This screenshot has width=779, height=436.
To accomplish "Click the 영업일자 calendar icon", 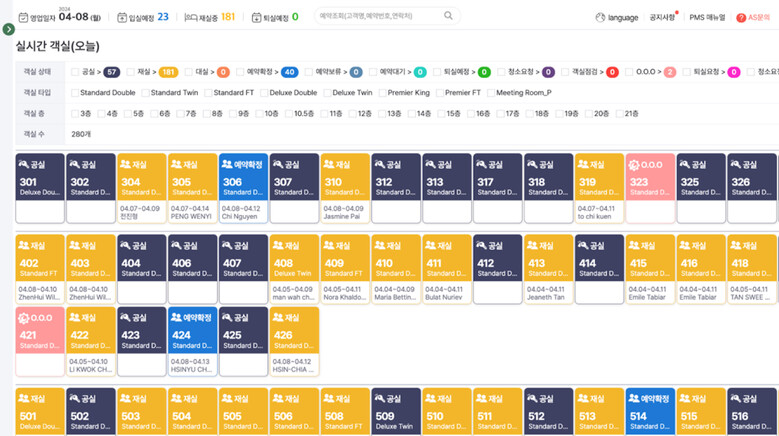I will pyautogui.click(x=23, y=17).
